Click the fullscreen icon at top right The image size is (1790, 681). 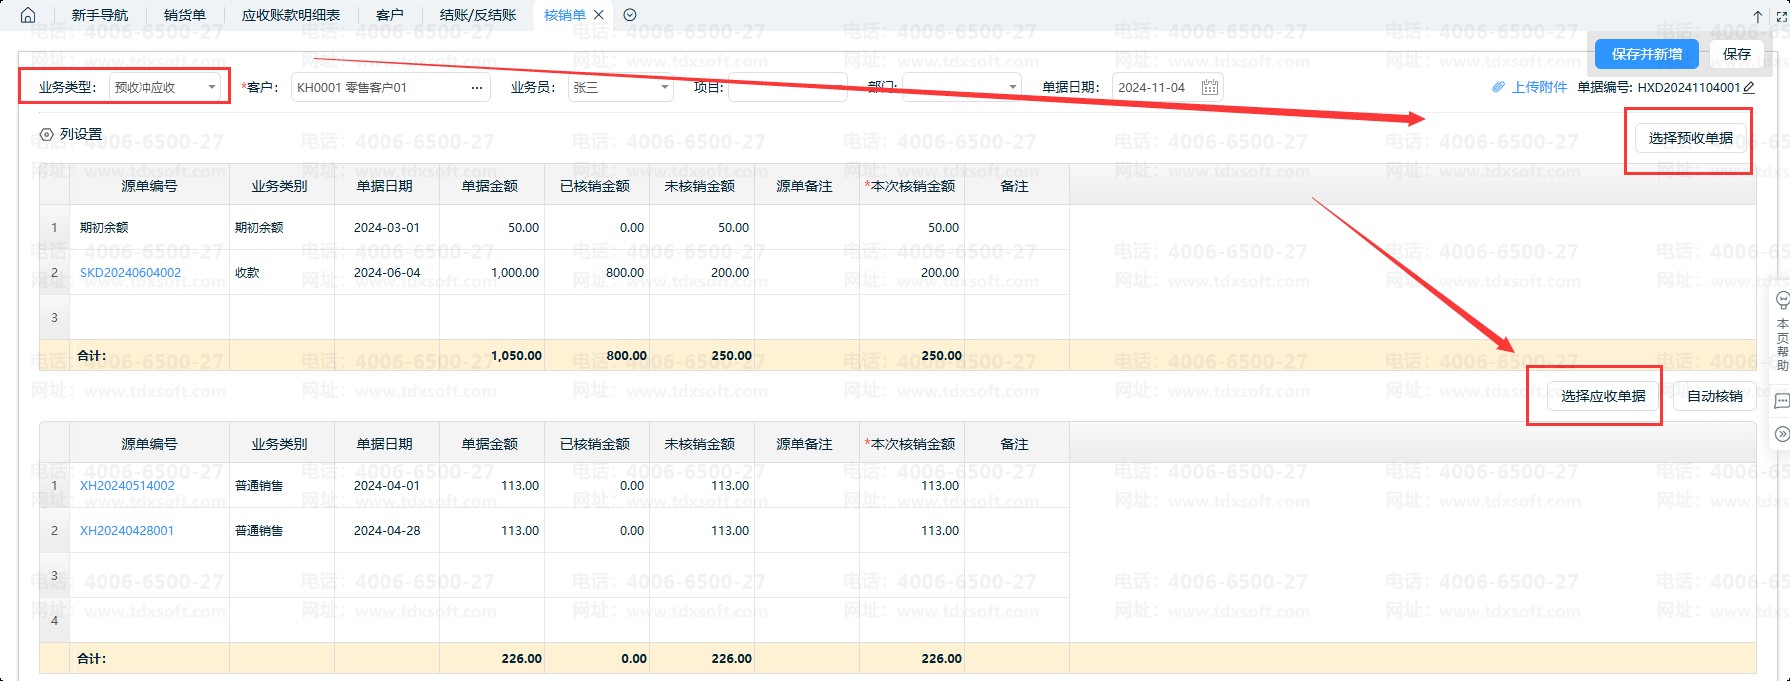[1781, 16]
